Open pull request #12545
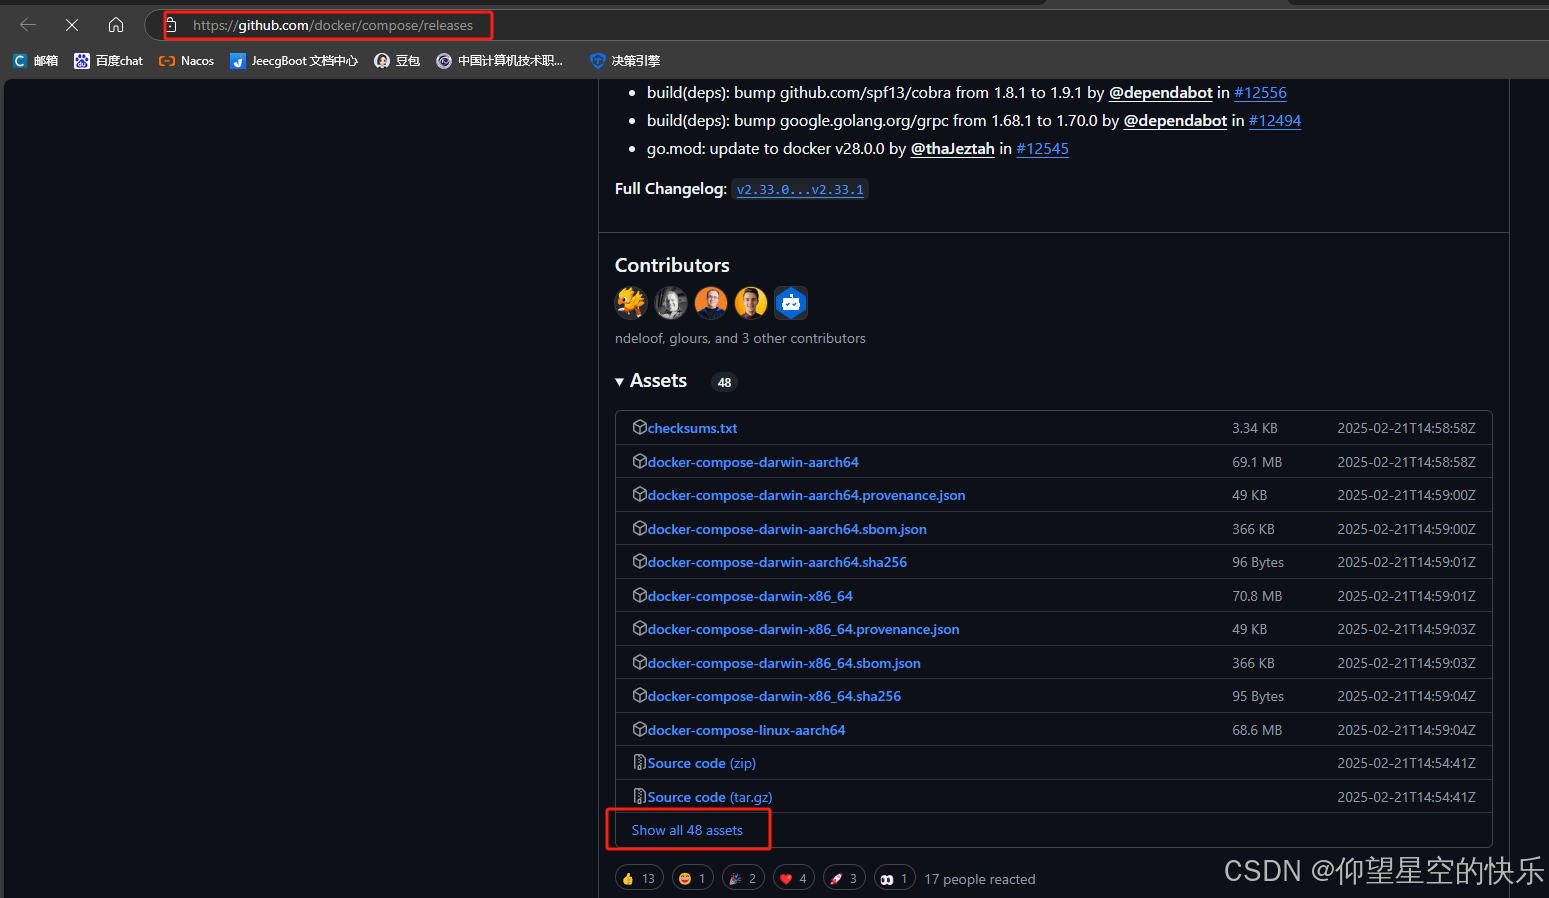1549x898 pixels. [x=1042, y=148]
